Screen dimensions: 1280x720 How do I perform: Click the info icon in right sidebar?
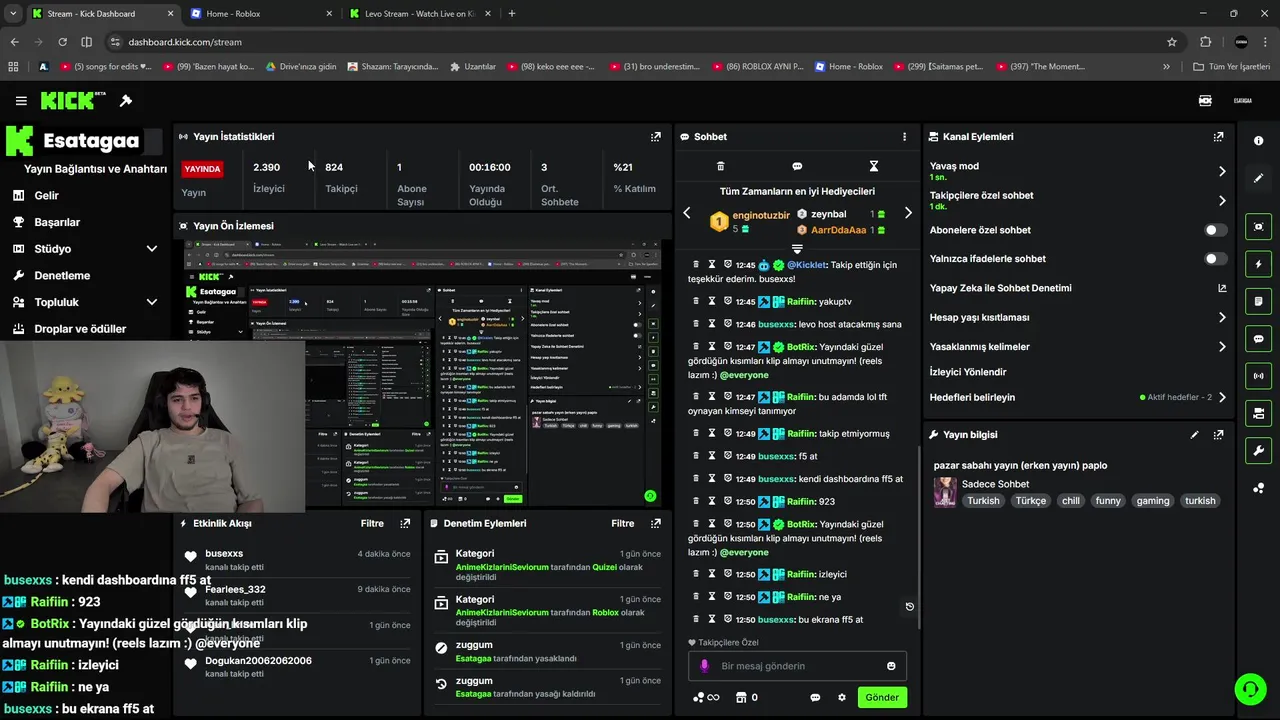coord(1259,141)
